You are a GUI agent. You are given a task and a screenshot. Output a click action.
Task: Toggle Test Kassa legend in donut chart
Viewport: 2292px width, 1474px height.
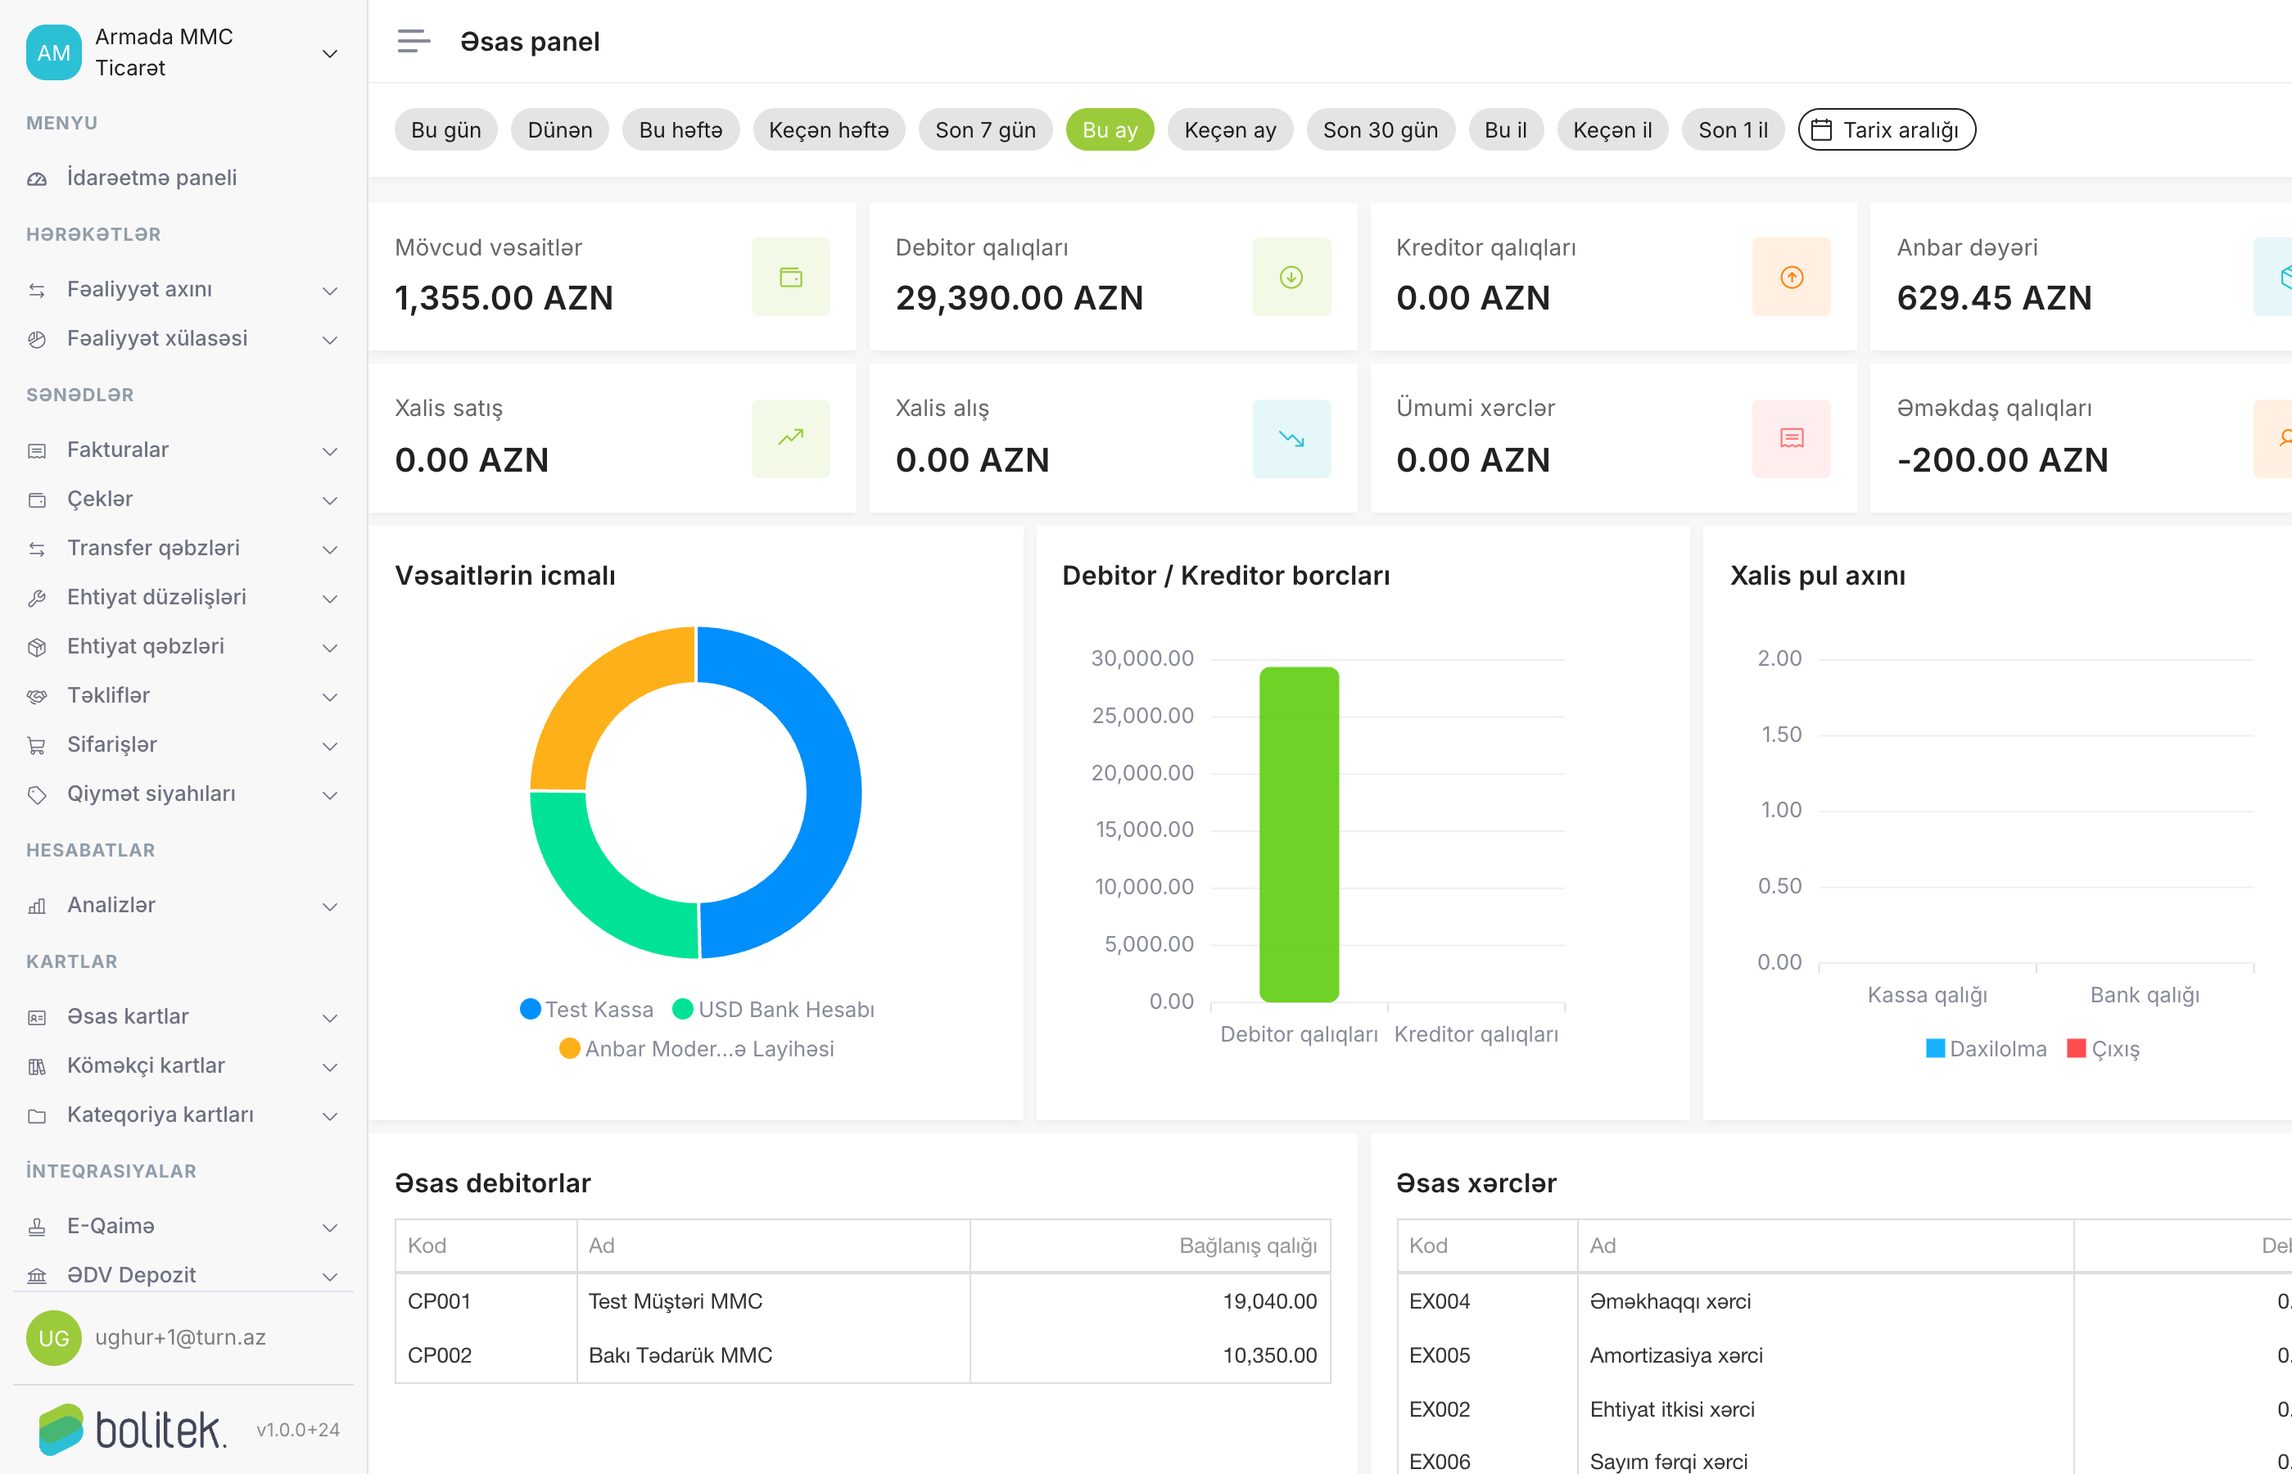(x=587, y=1009)
